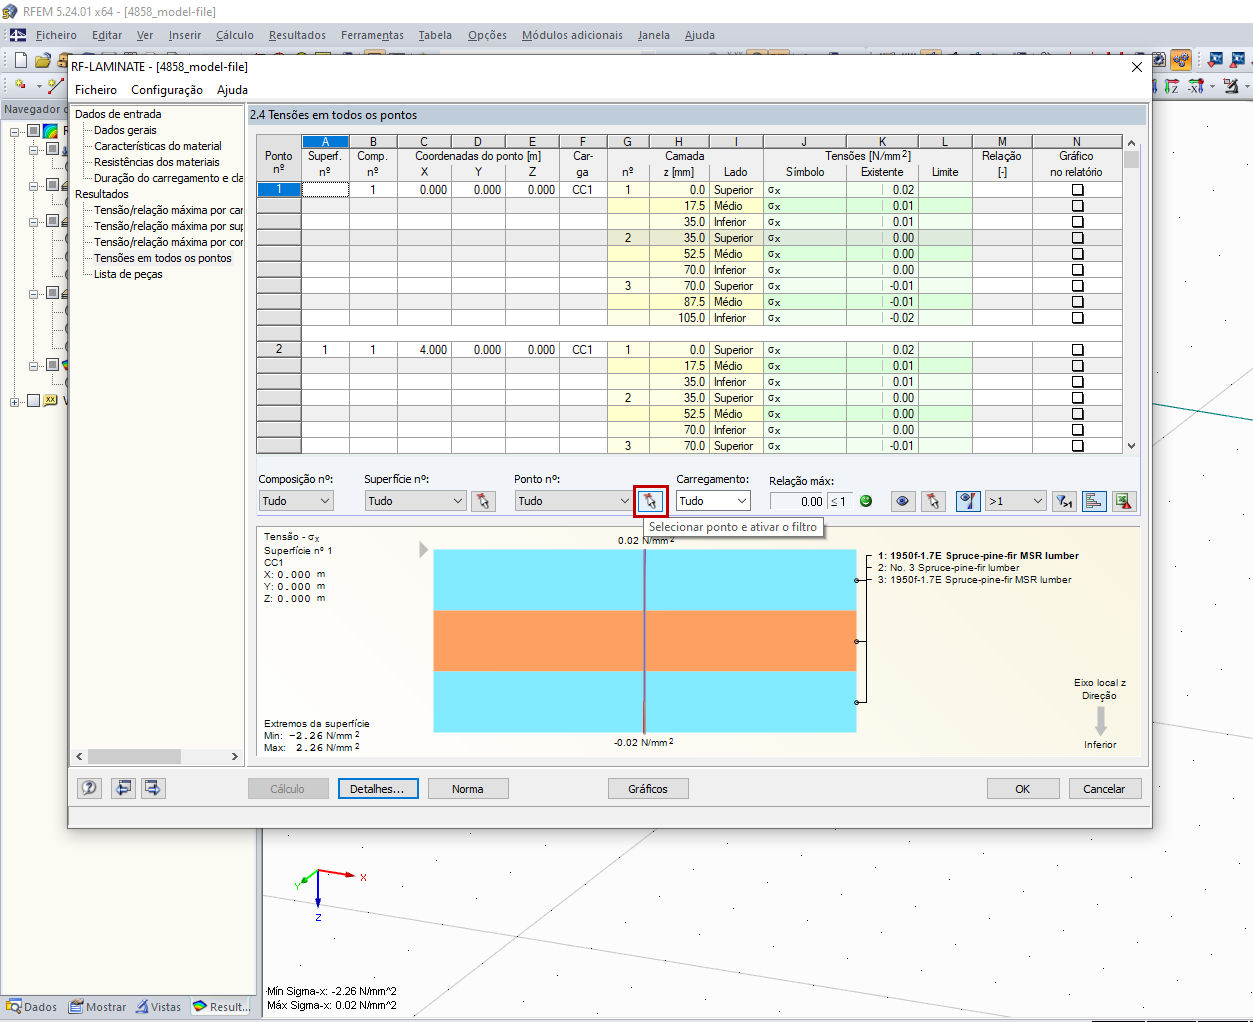The width and height of the screenshot is (1253, 1022).
Task: Click the microscope zoom-selection icon
Action: coord(1231,87)
